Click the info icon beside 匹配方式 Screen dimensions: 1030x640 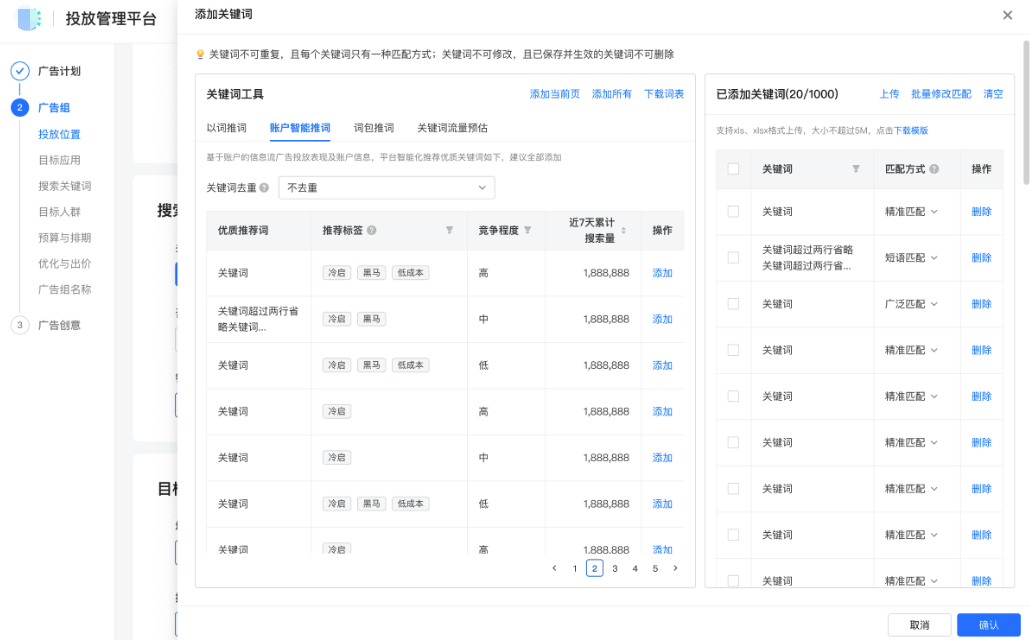click(935, 169)
